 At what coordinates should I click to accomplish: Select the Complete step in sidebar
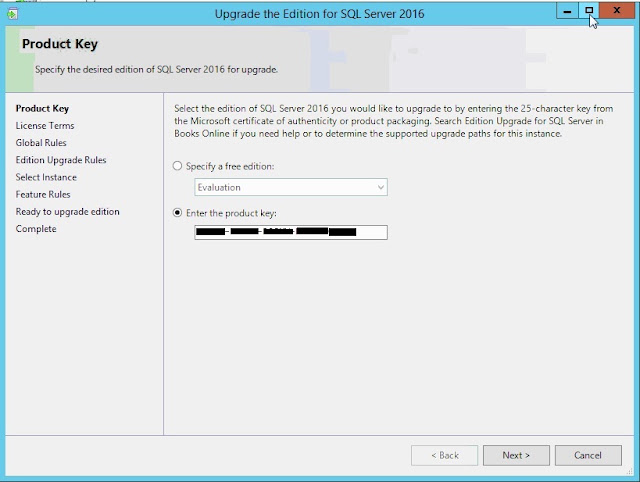coord(36,229)
